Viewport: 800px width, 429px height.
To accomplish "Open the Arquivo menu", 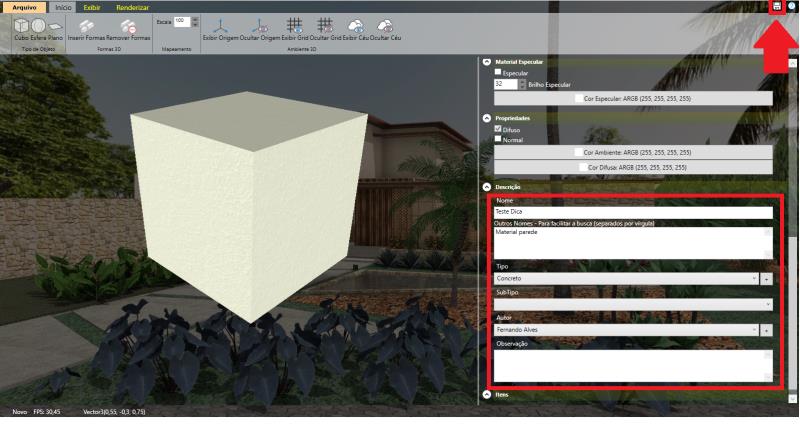I will coord(23,7).
